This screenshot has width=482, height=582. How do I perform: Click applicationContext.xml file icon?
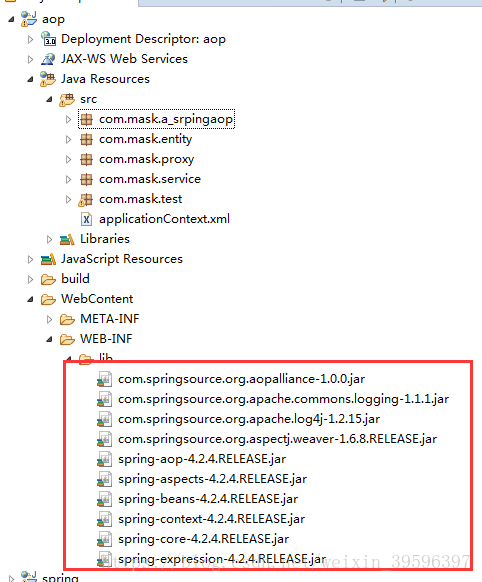pyautogui.click(x=86, y=219)
